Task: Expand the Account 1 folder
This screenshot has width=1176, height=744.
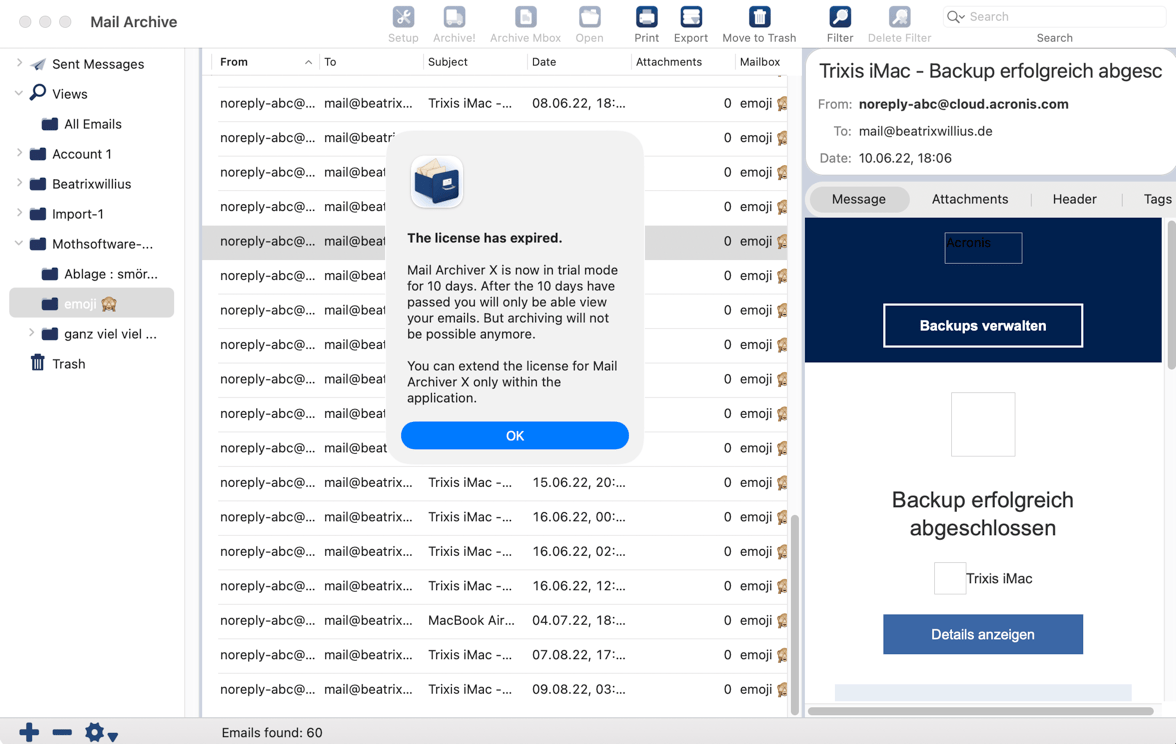Action: pos(19,154)
